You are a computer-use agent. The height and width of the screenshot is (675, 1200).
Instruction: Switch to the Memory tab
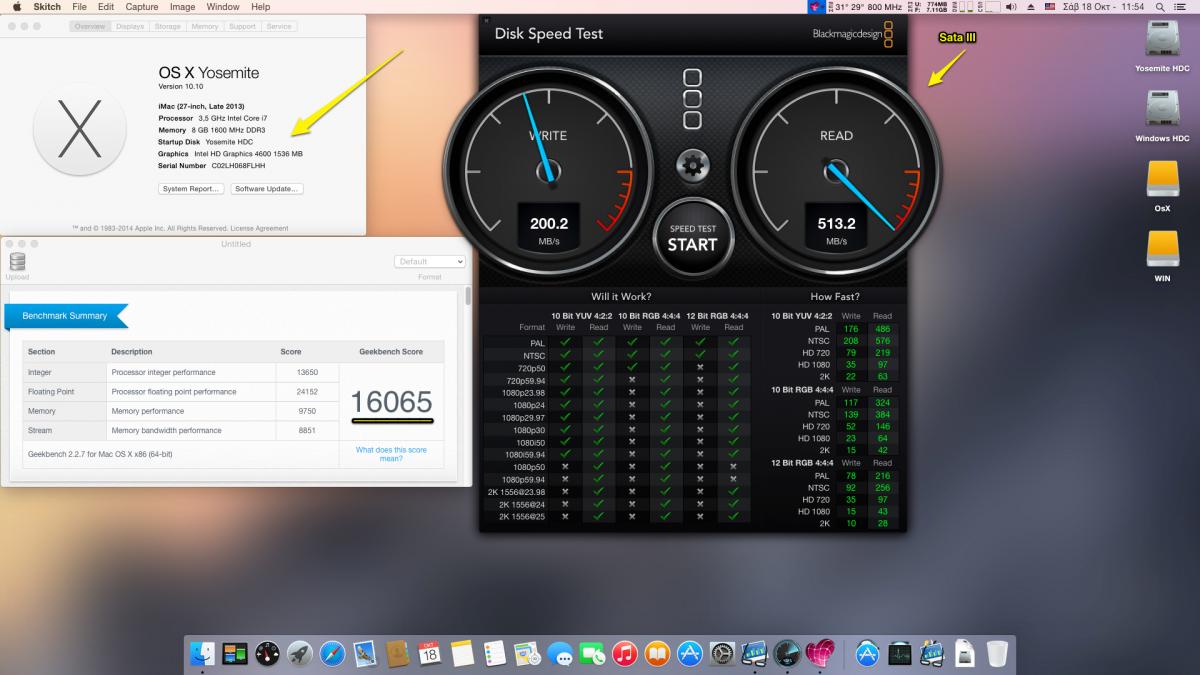[x=205, y=26]
